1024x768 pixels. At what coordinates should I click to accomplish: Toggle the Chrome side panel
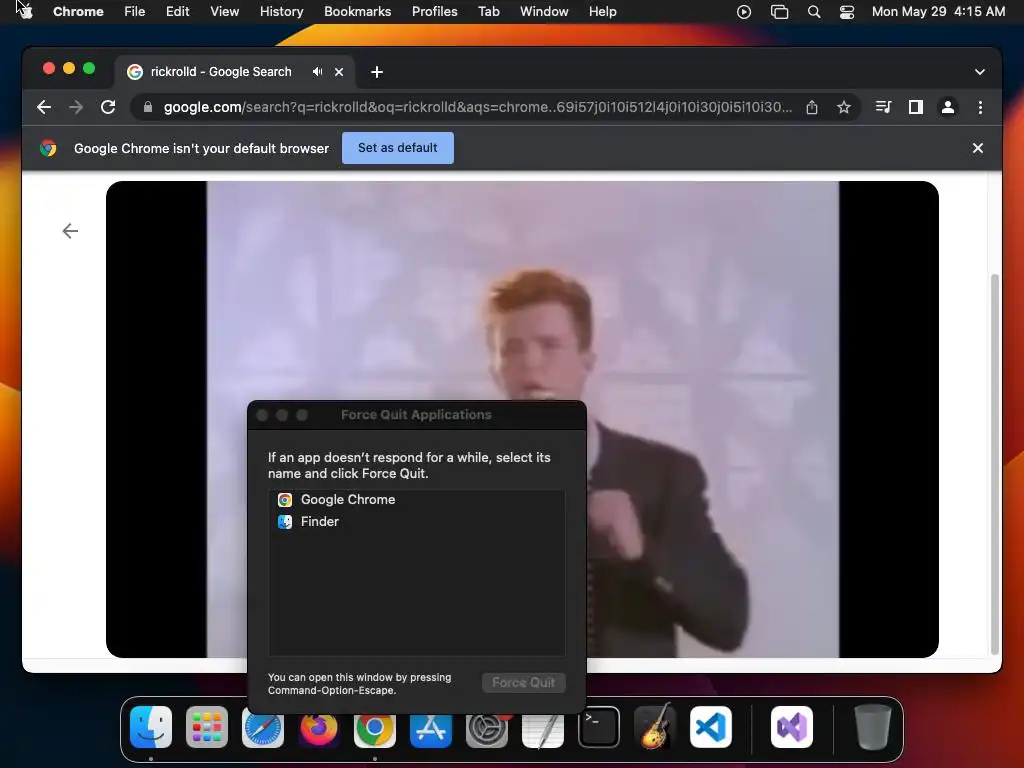coord(916,107)
